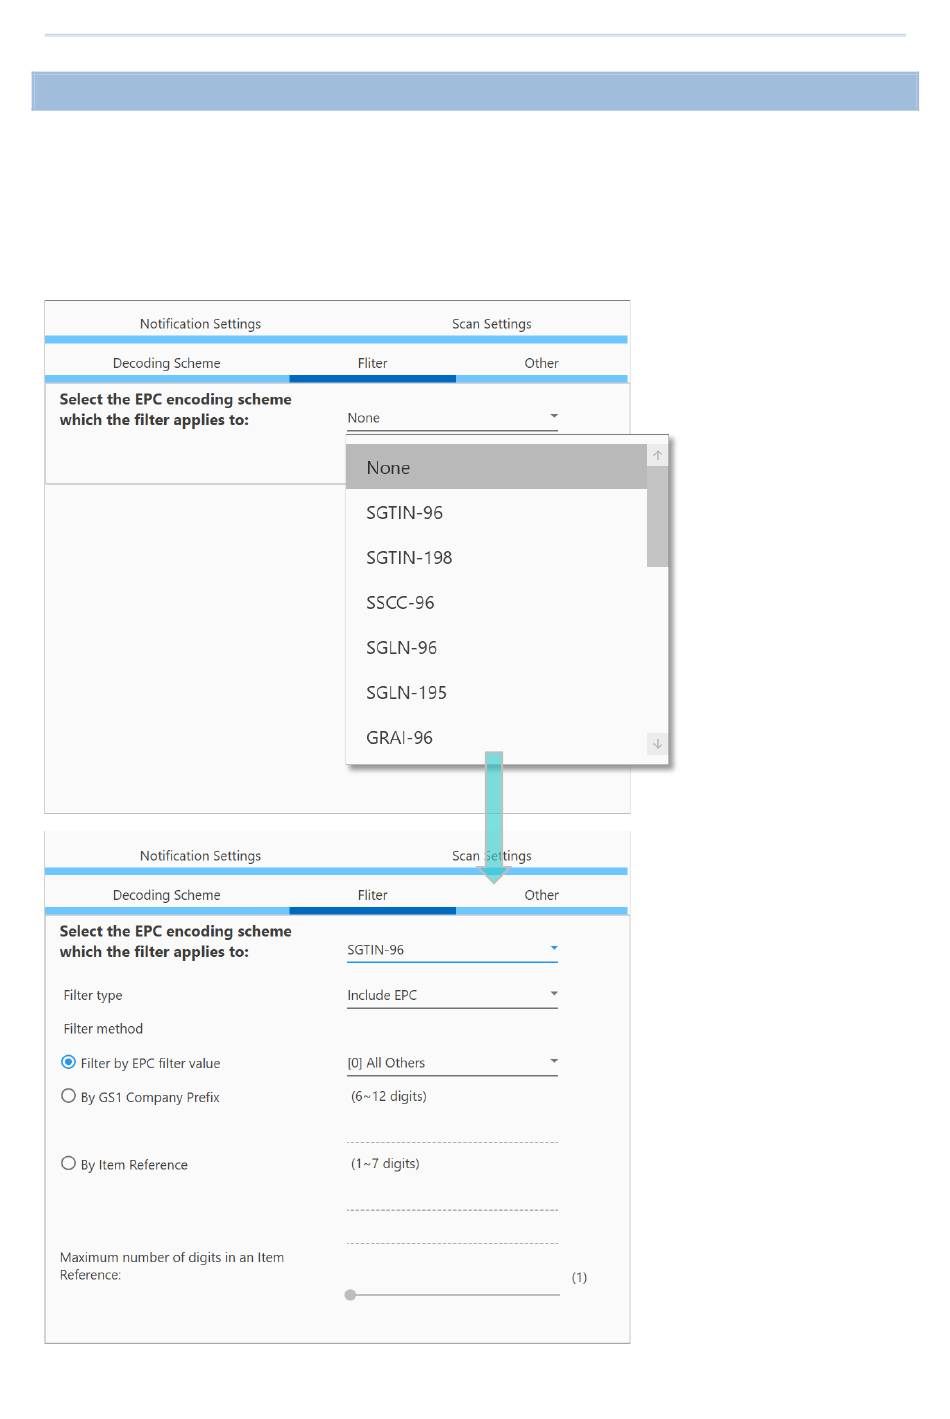Pick SGLN-195 from the dropdown list
Image resolution: width=950 pixels, height=1419 pixels.
click(x=406, y=693)
